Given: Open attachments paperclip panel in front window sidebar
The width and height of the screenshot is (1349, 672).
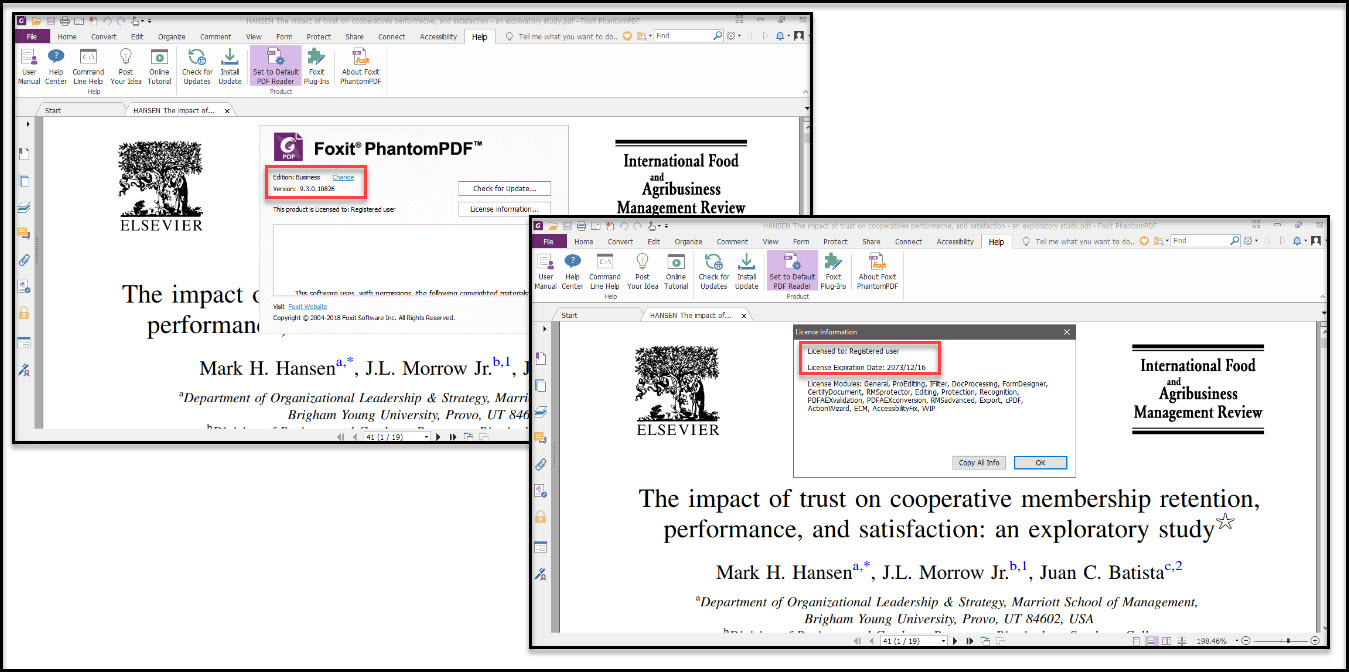Looking at the screenshot, I should point(541,464).
